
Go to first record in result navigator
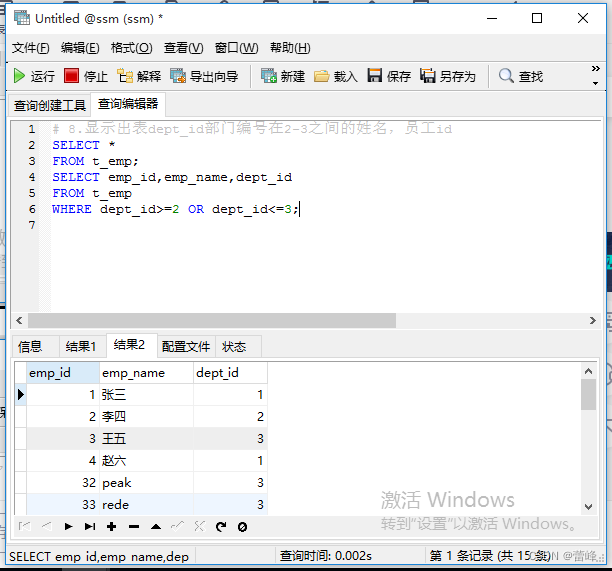click(x=24, y=527)
